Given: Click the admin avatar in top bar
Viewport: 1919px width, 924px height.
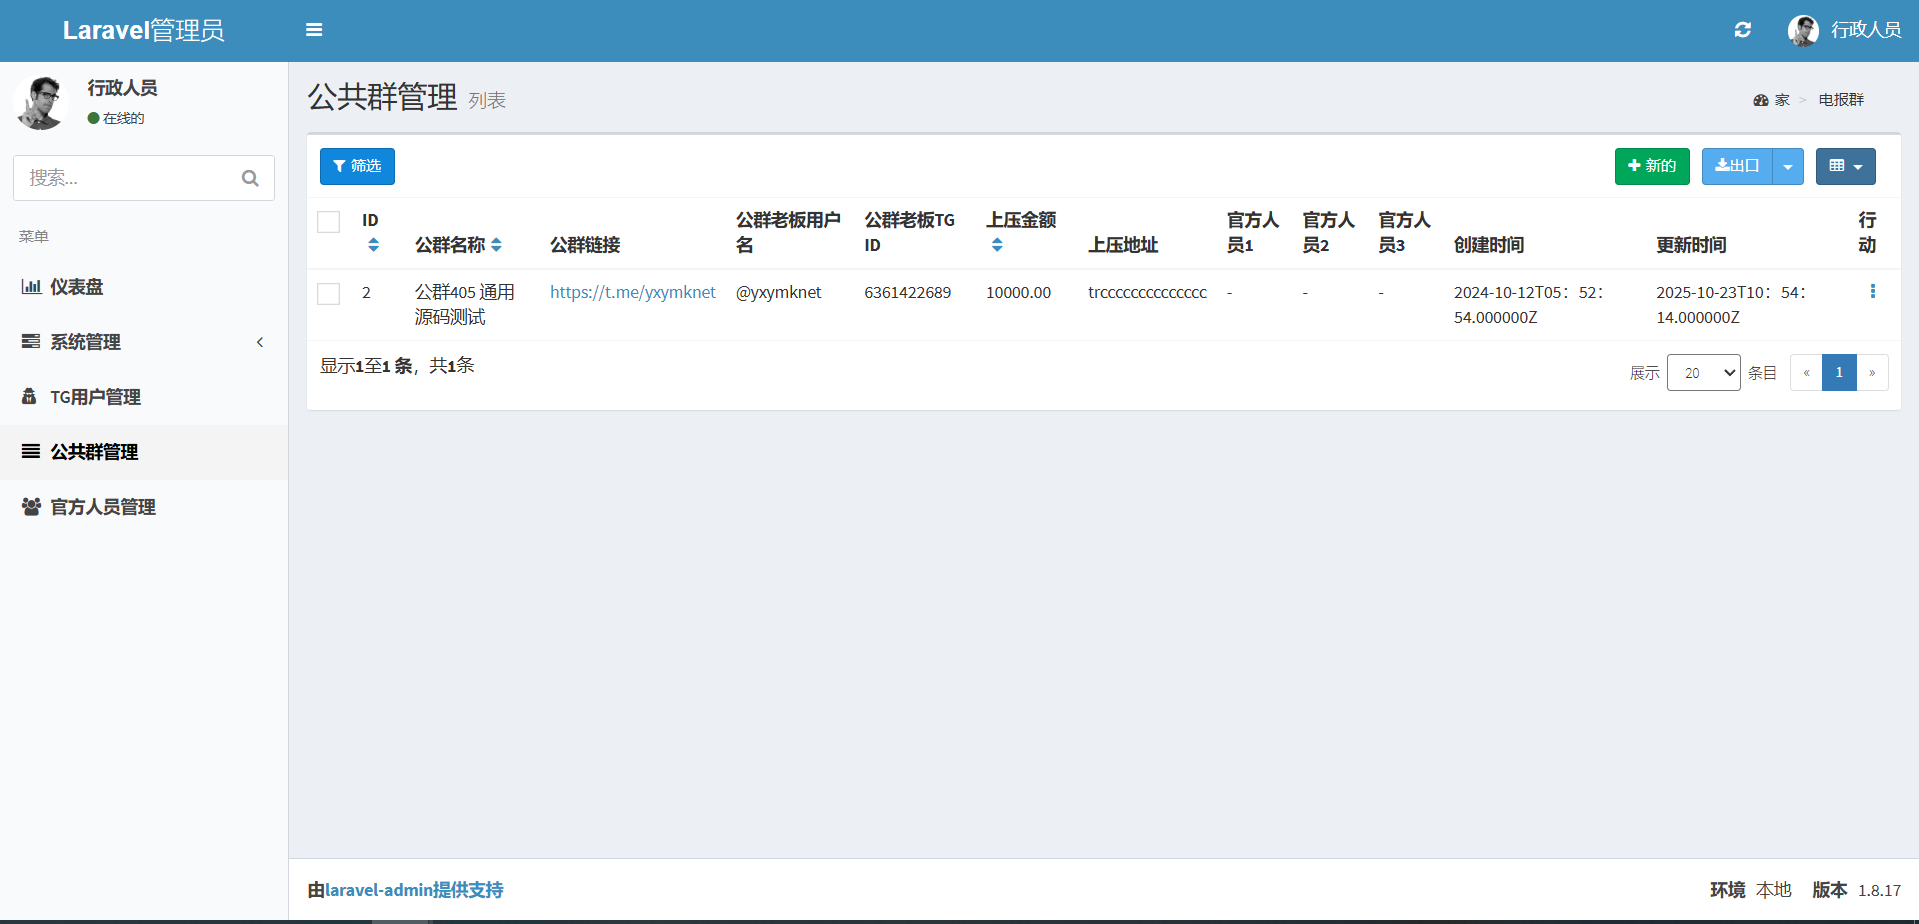Looking at the screenshot, I should 1802,30.
